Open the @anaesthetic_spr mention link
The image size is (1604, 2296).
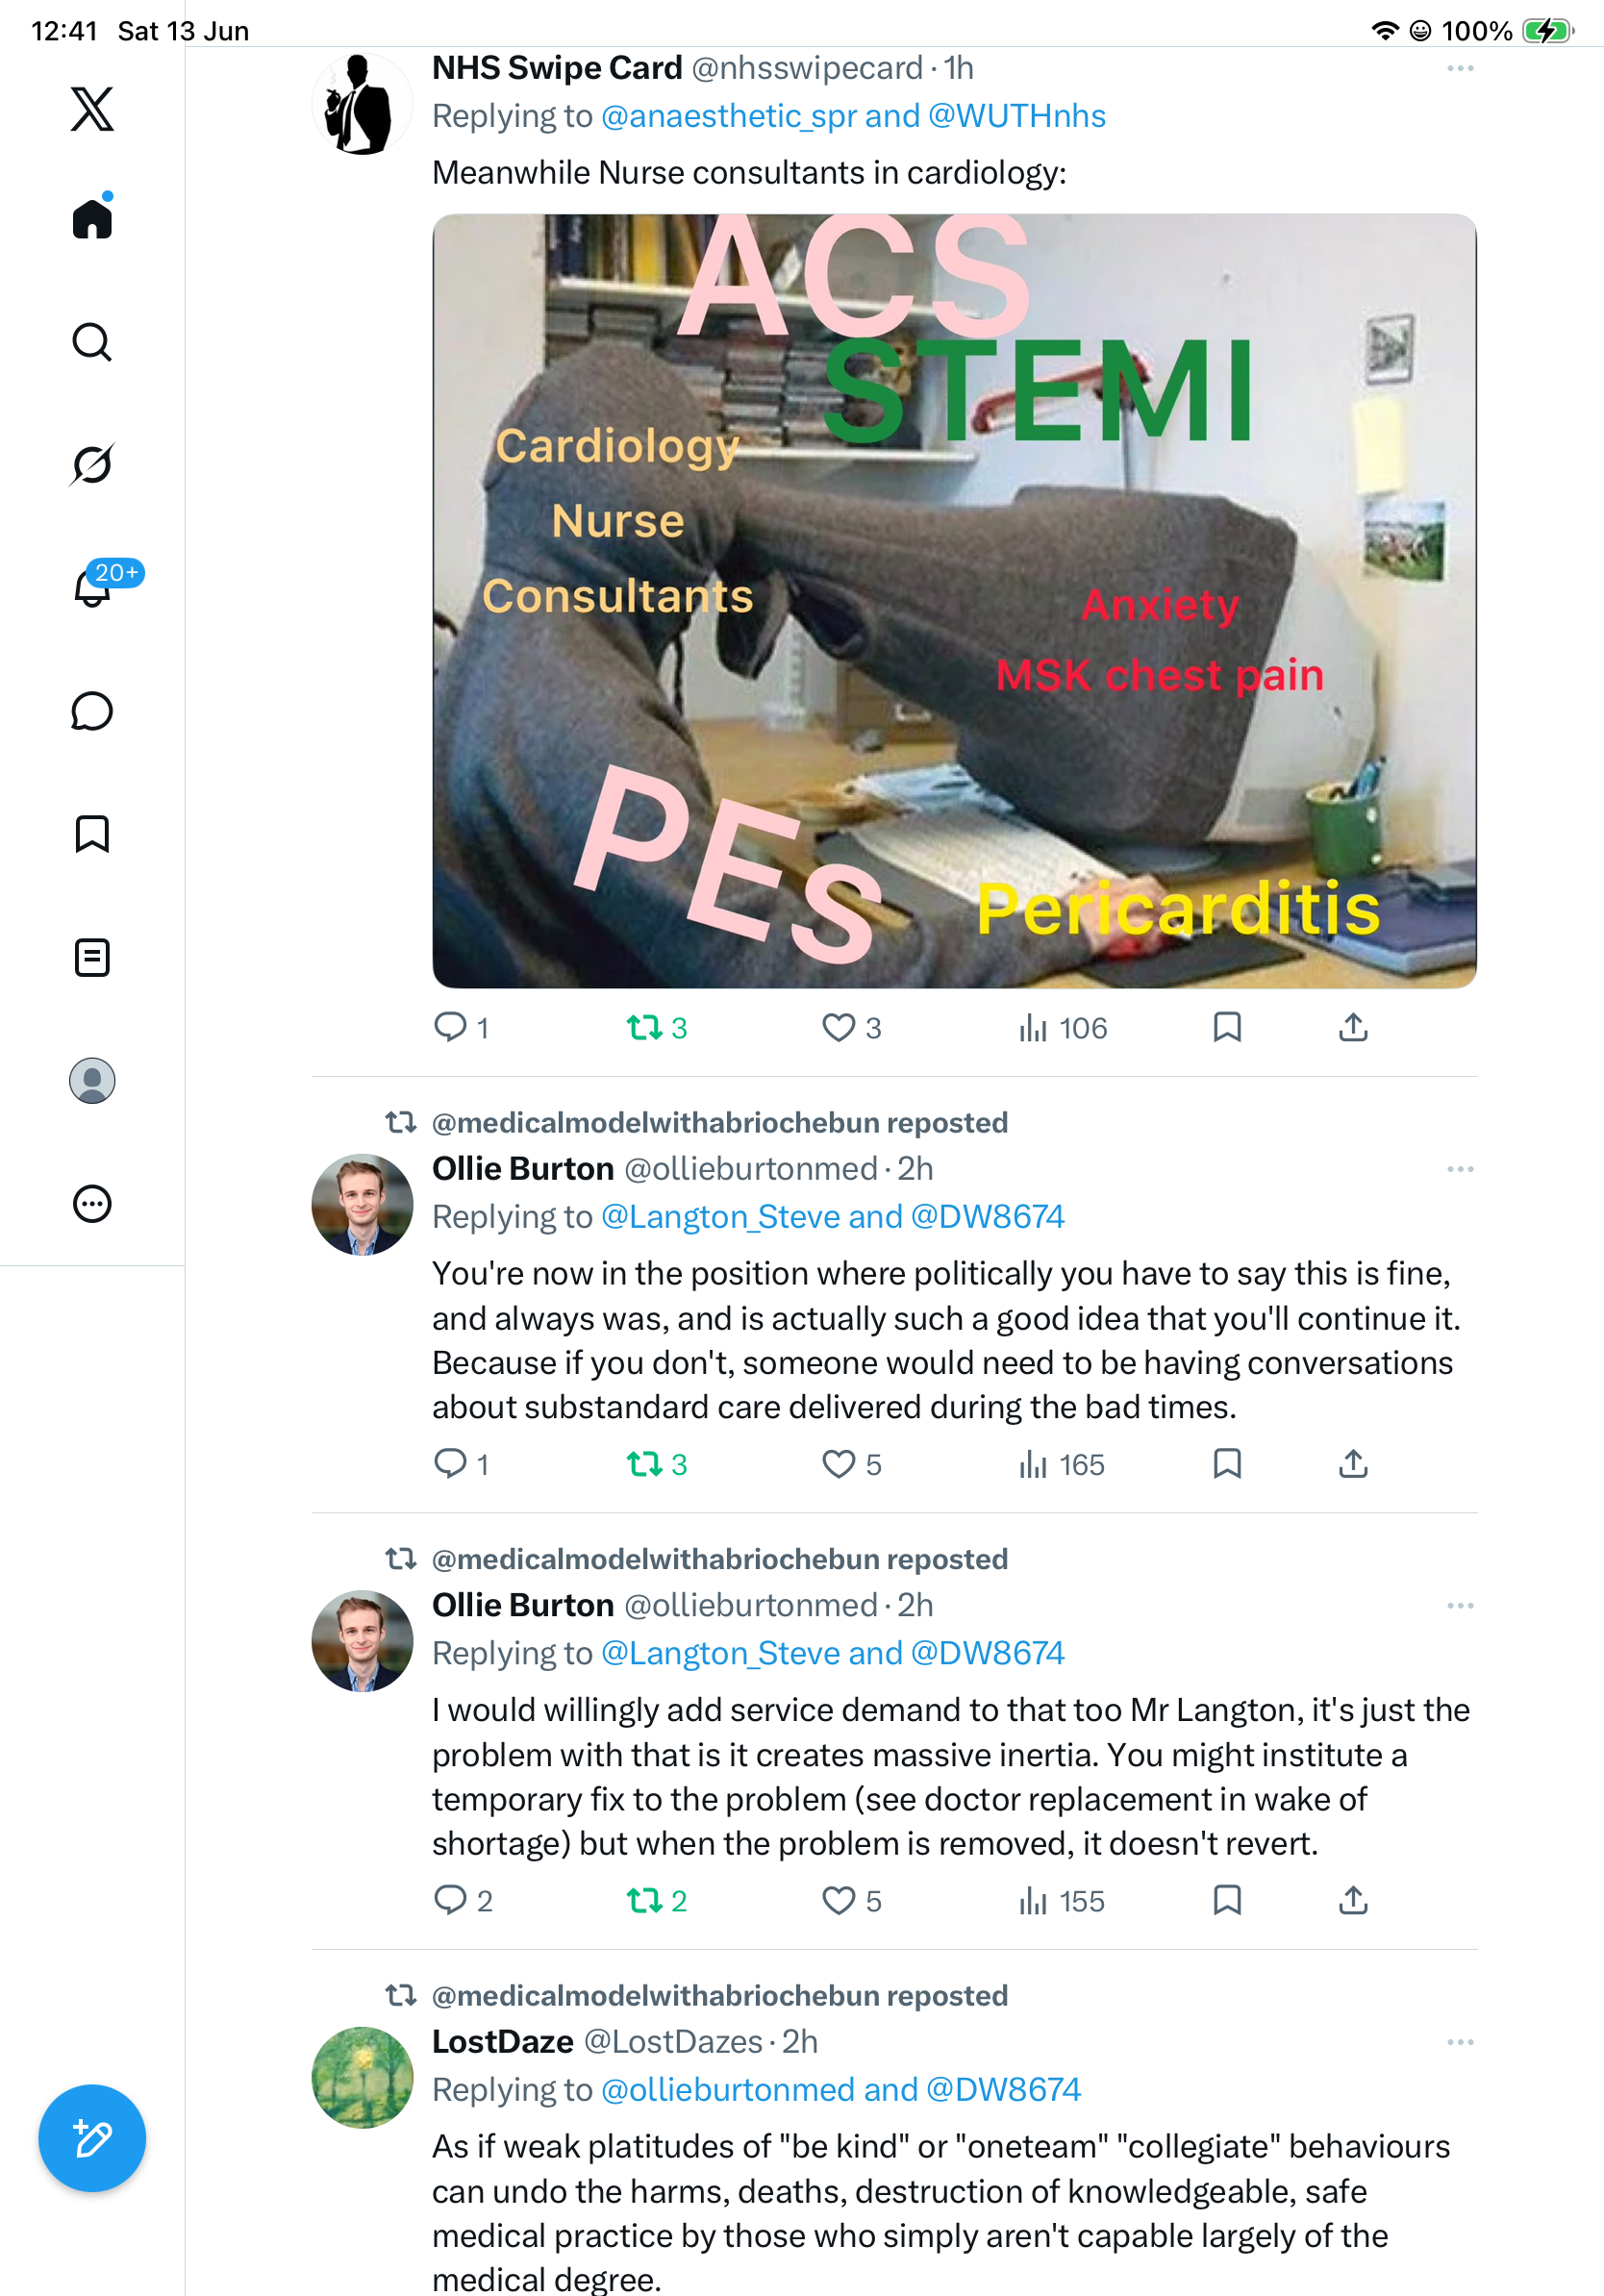coord(730,116)
